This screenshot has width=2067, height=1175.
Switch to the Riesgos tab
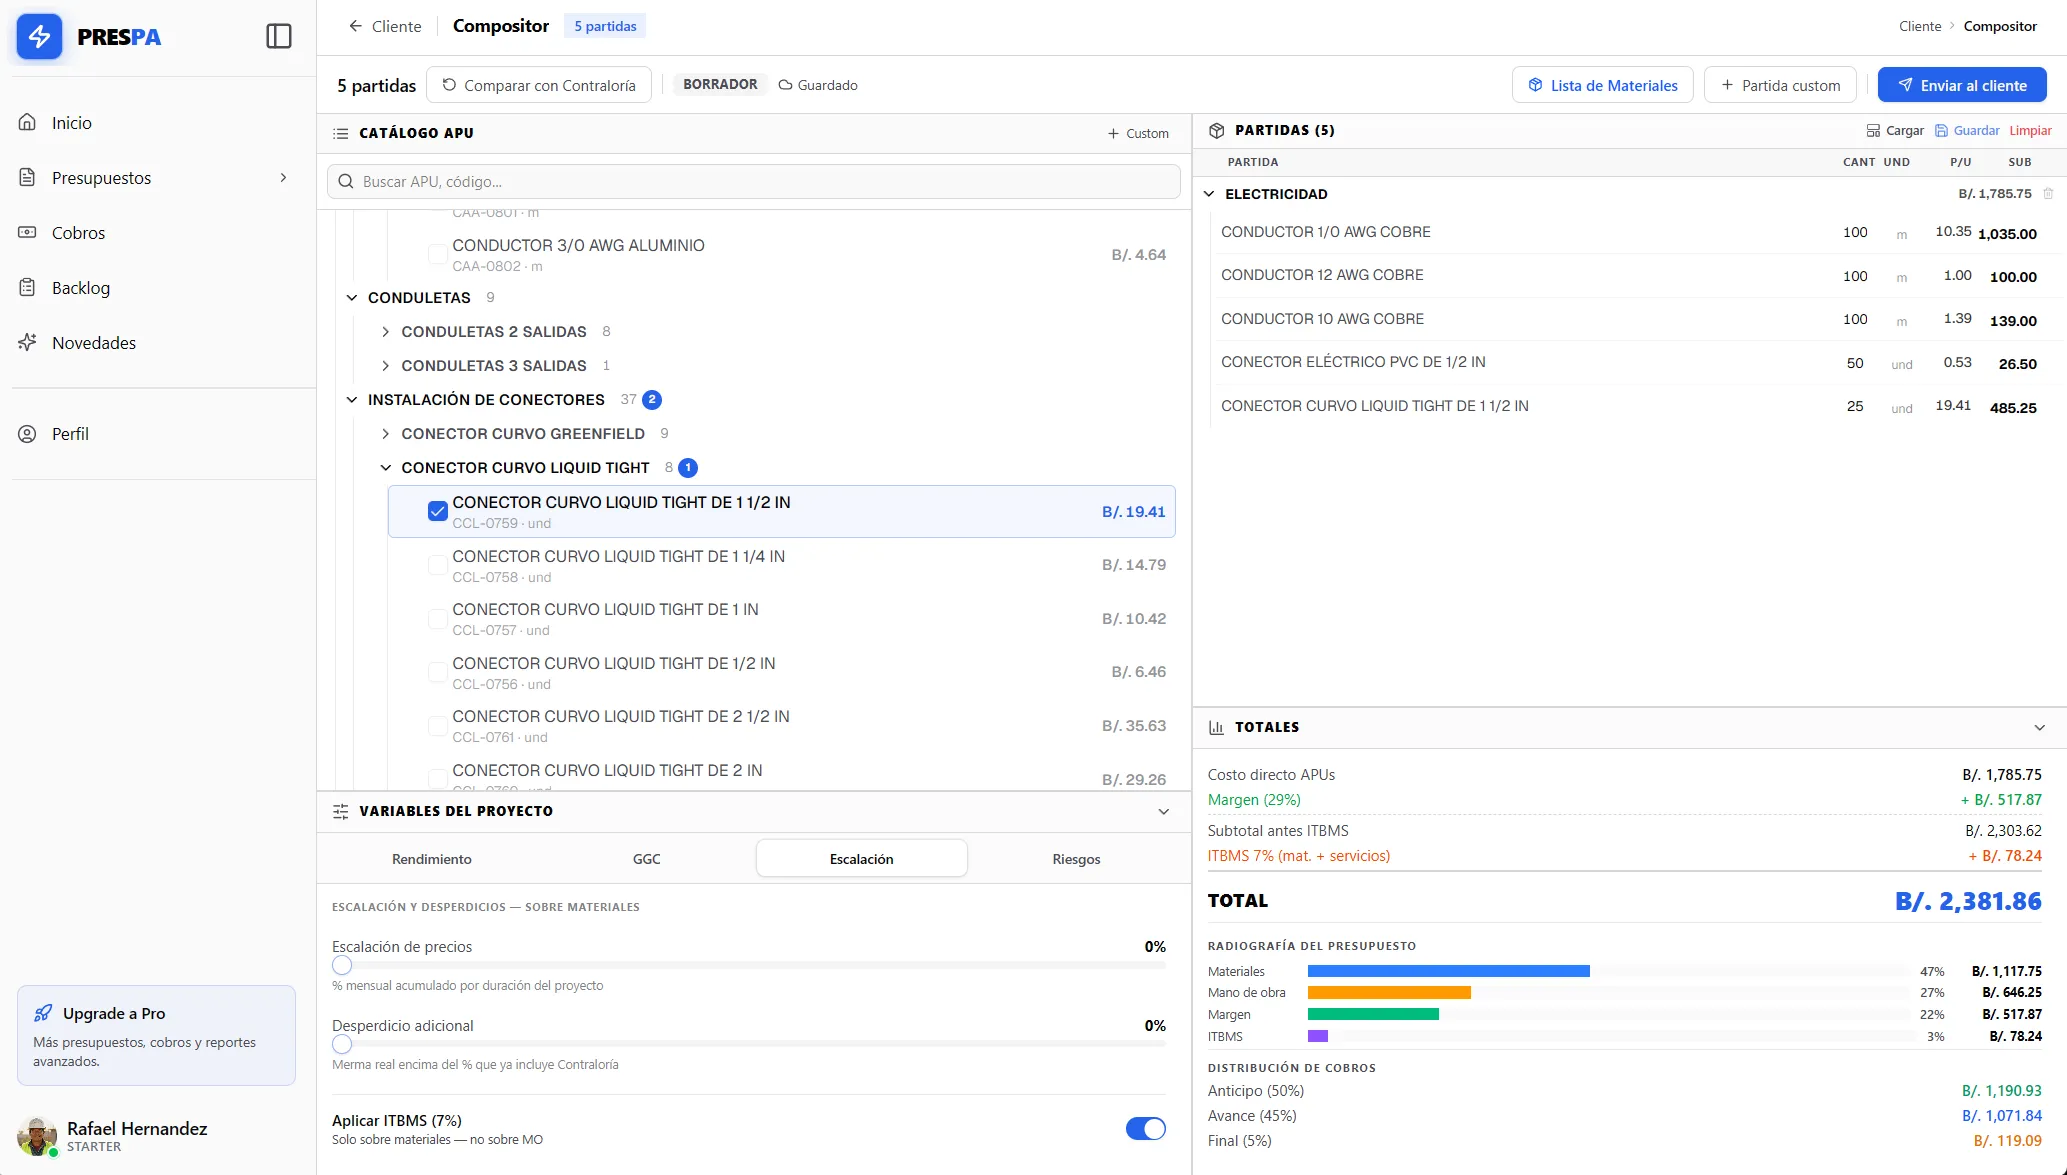pyautogui.click(x=1076, y=859)
